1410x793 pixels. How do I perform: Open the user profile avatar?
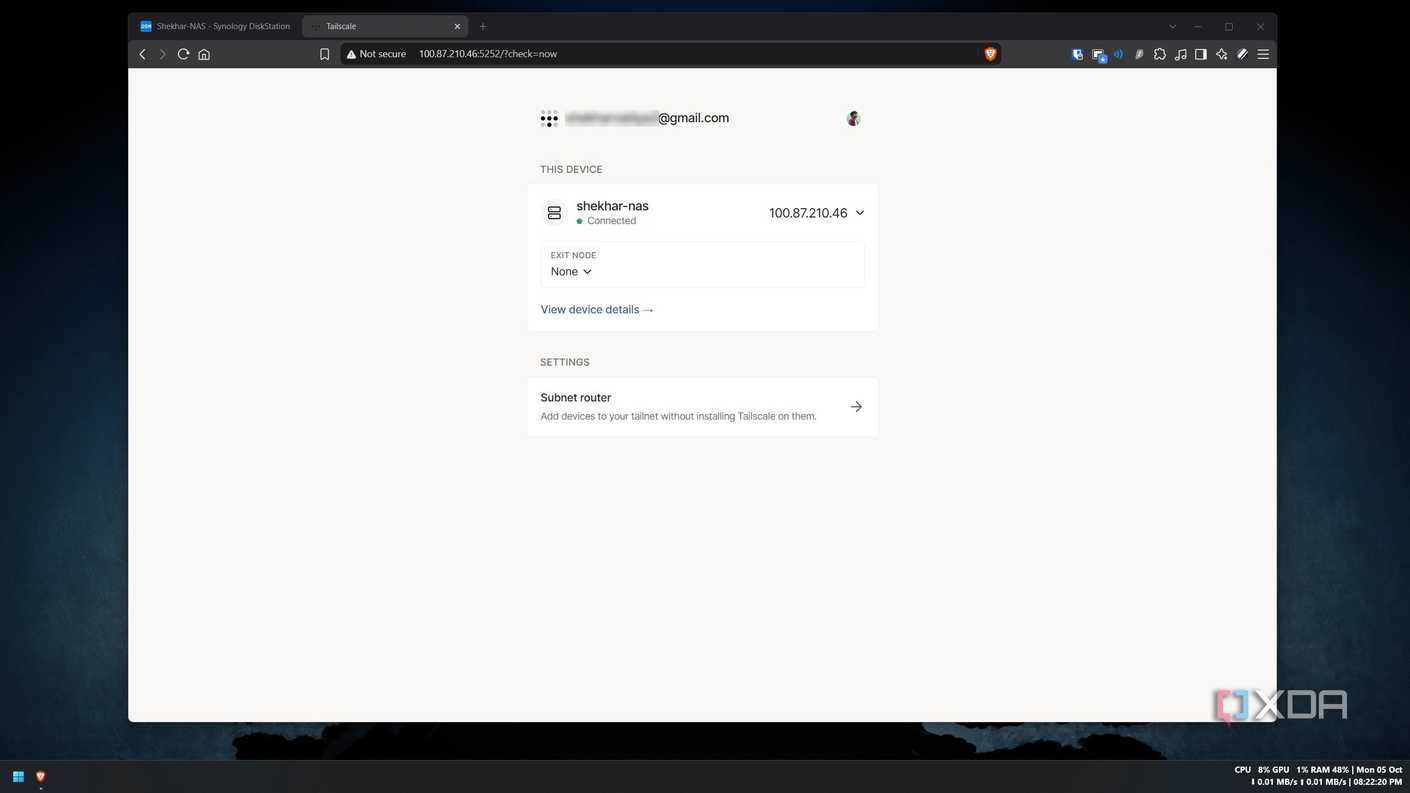point(853,118)
